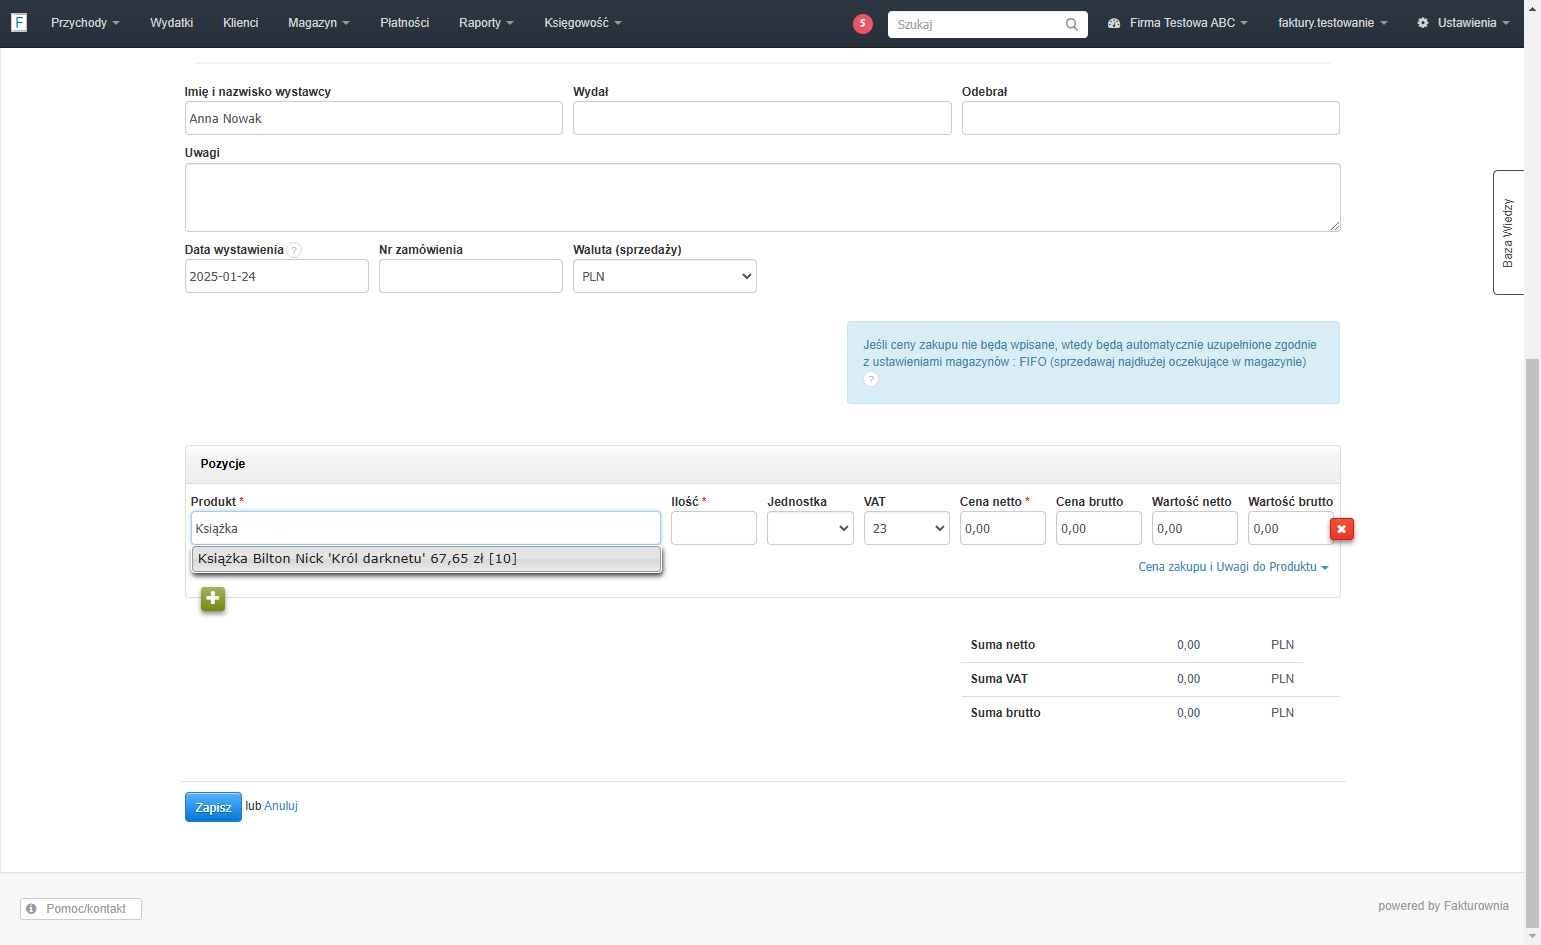Click the search magnifier icon

pos(1072,24)
